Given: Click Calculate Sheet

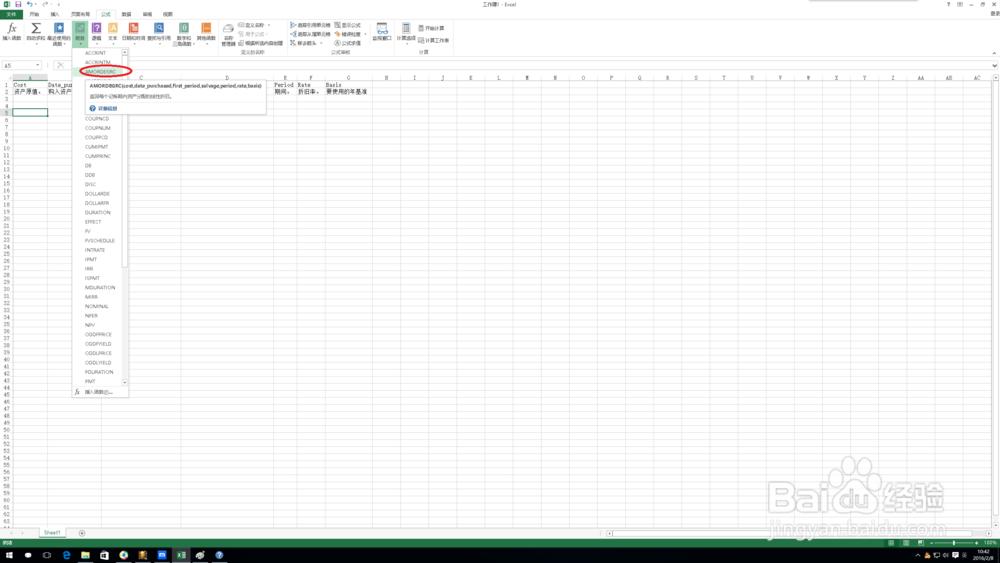Looking at the screenshot, I should (x=434, y=40).
